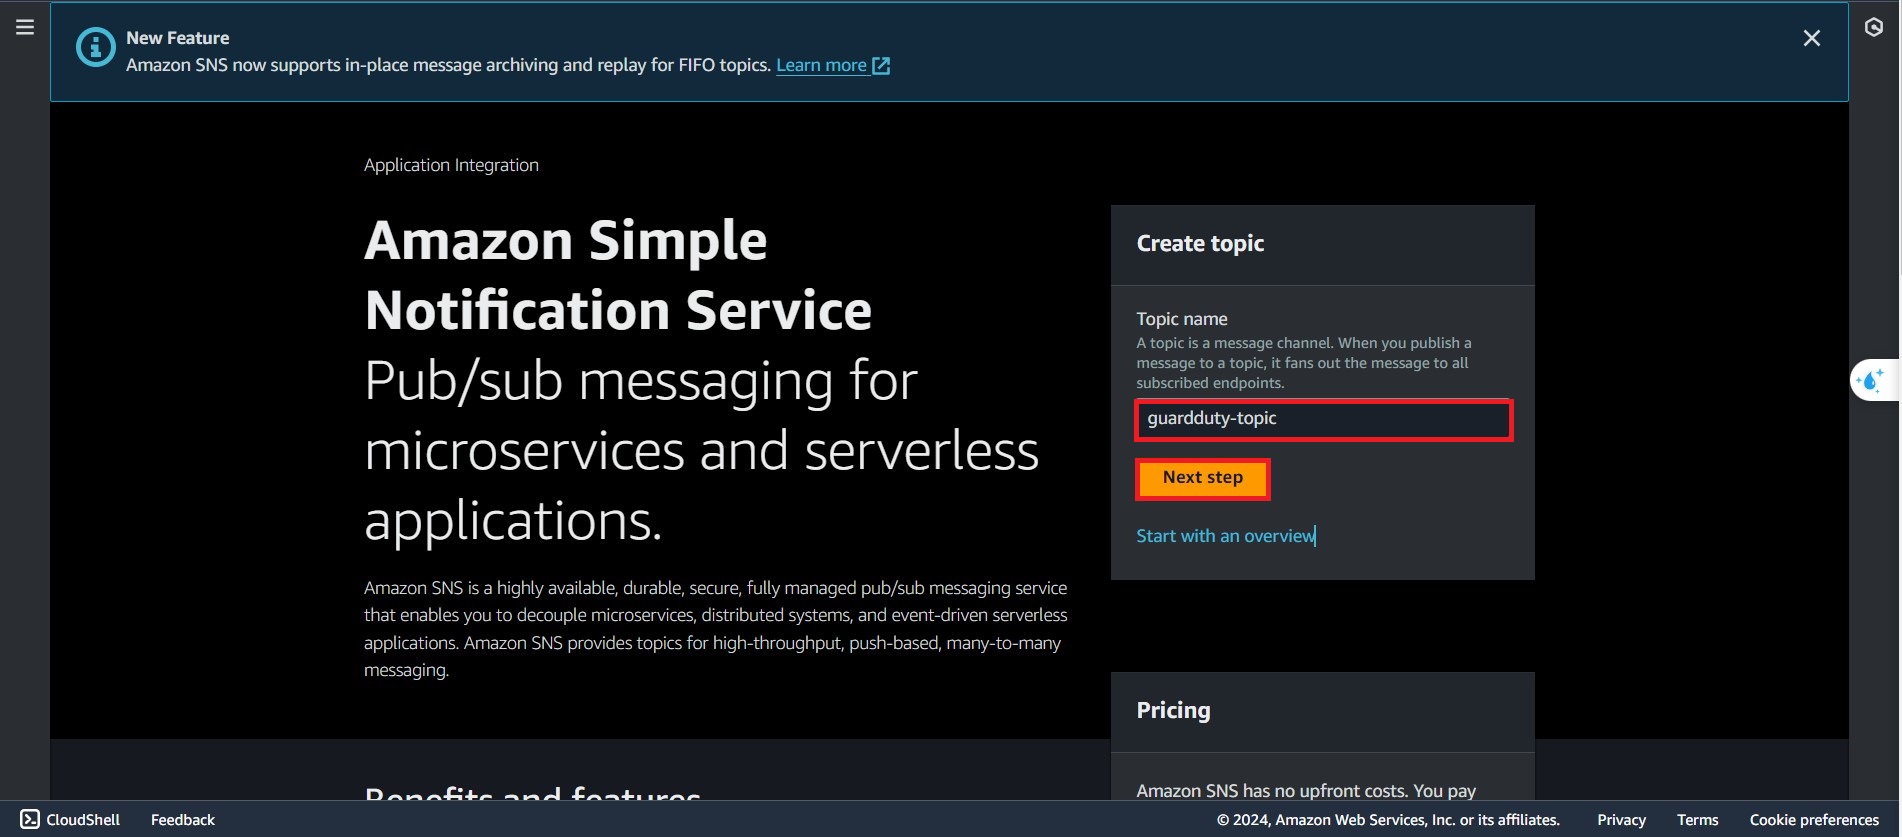1902x837 pixels.
Task: Open the hexagon panel icon at top right
Action: pos(1874,27)
